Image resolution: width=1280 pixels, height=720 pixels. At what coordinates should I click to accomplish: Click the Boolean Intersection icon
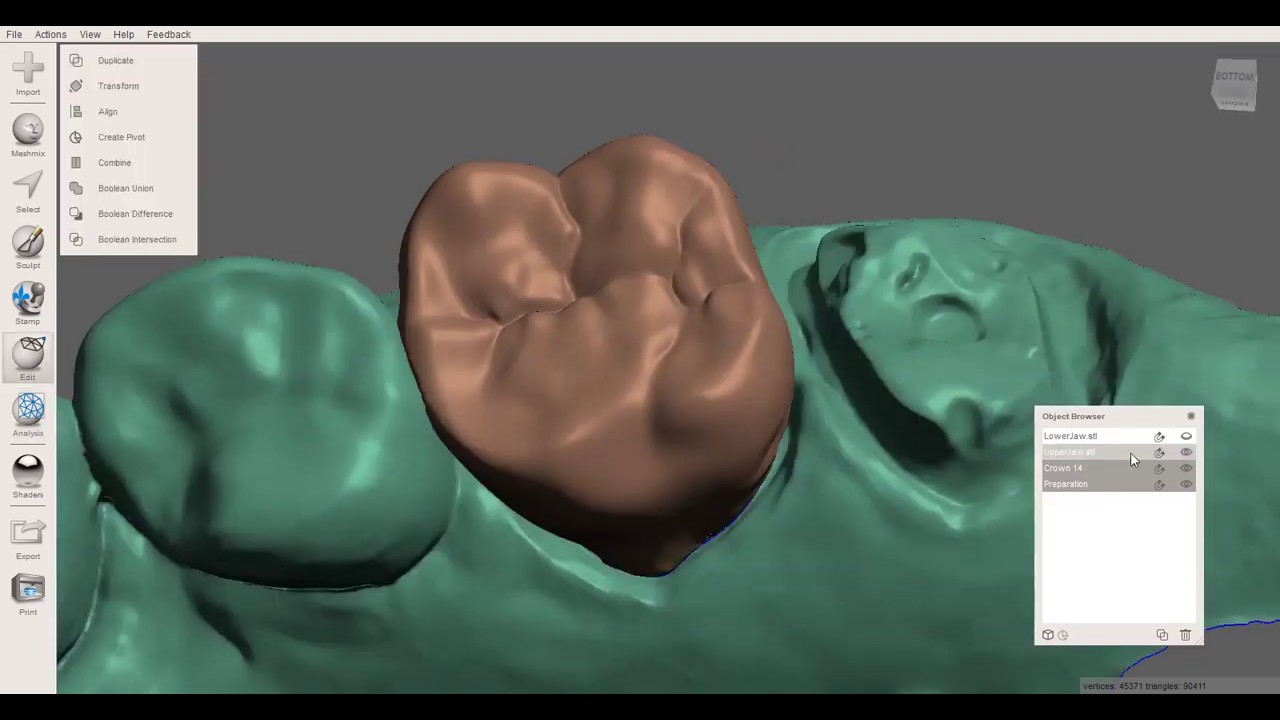[x=76, y=239]
